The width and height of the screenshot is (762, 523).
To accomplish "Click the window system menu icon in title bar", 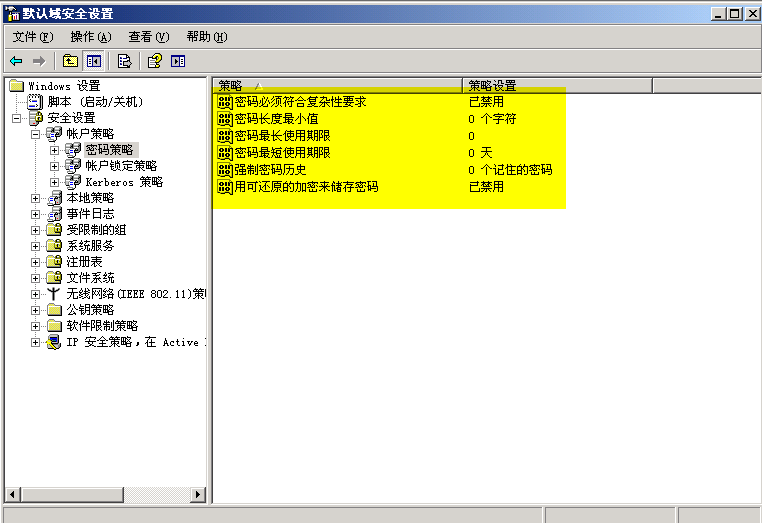I will (13, 13).
